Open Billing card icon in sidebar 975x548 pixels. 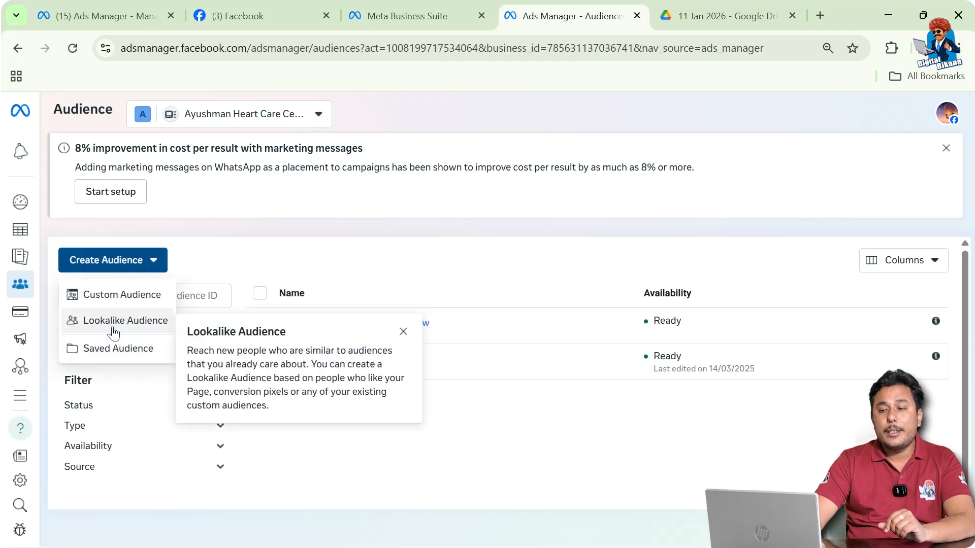20,312
